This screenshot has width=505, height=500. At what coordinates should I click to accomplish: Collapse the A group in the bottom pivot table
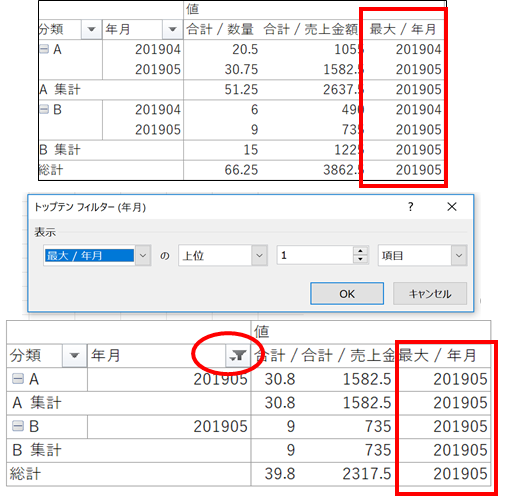point(18,379)
